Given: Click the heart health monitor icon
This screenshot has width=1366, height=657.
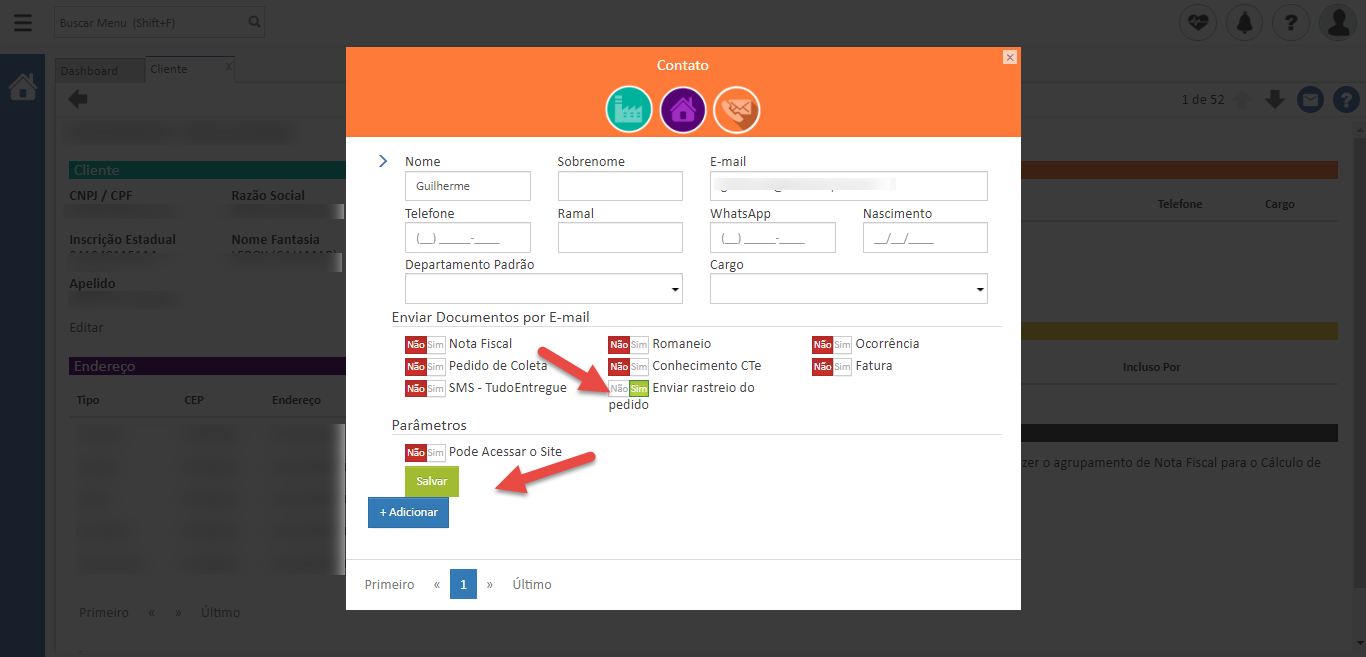Looking at the screenshot, I should [x=1198, y=22].
